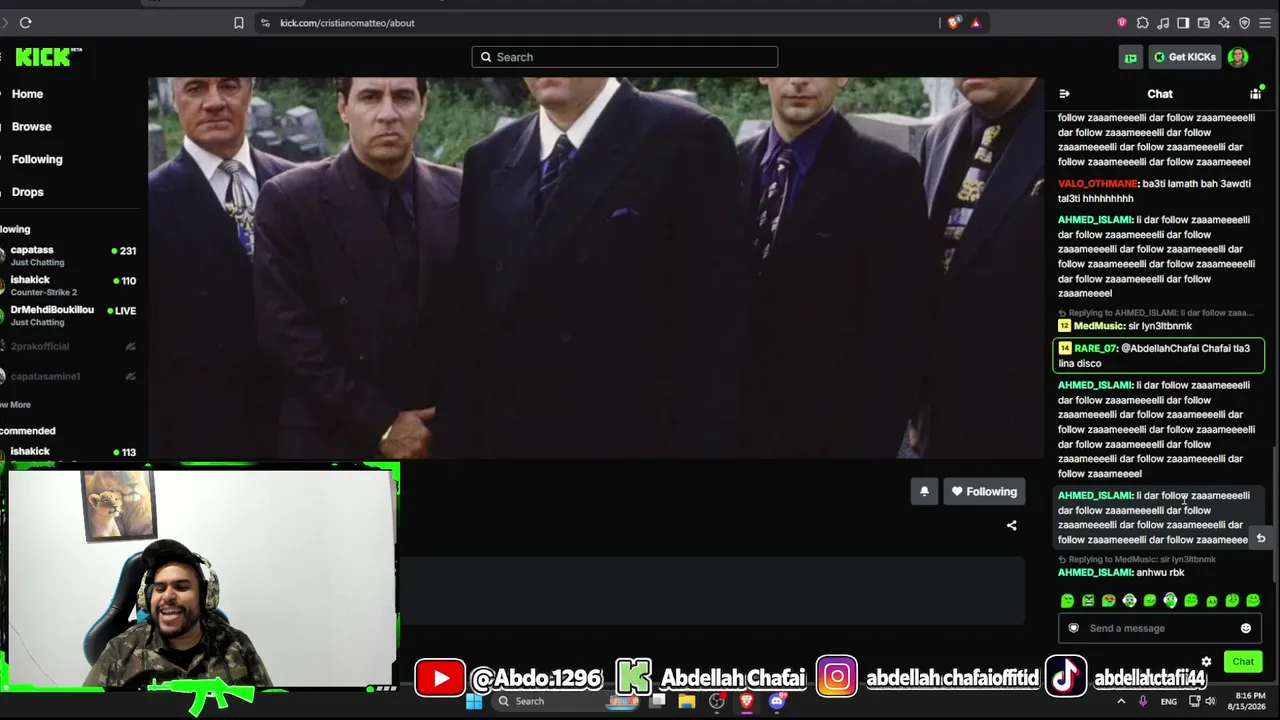Click the Following heart button
1280x720 pixels.
coord(984,491)
